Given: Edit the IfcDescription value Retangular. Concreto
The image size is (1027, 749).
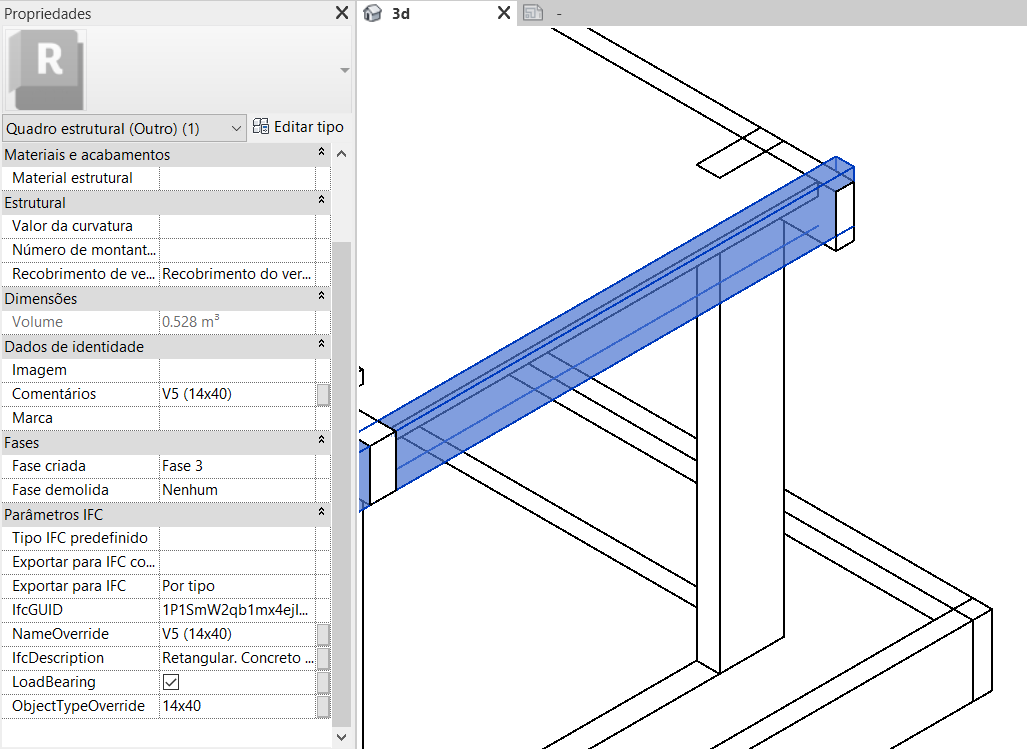Looking at the screenshot, I should (x=237, y=658).
